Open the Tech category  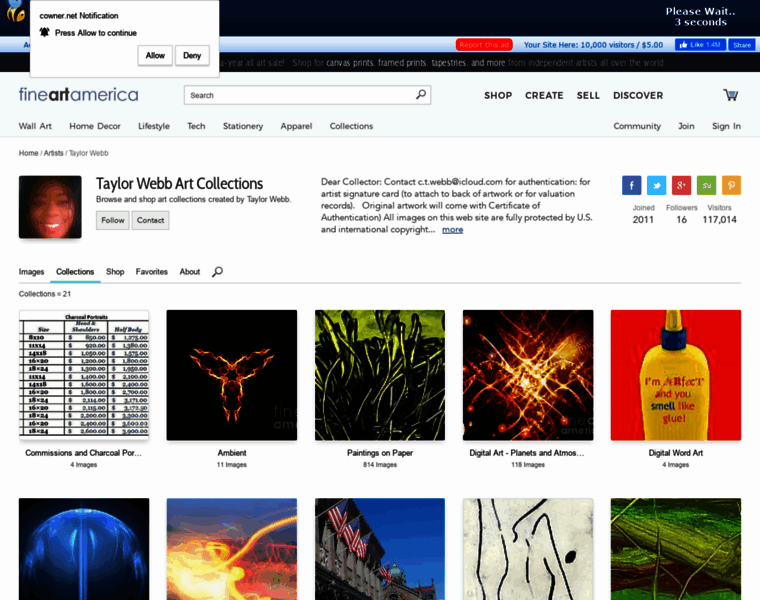pyautogui.click(x=196, y=126)
